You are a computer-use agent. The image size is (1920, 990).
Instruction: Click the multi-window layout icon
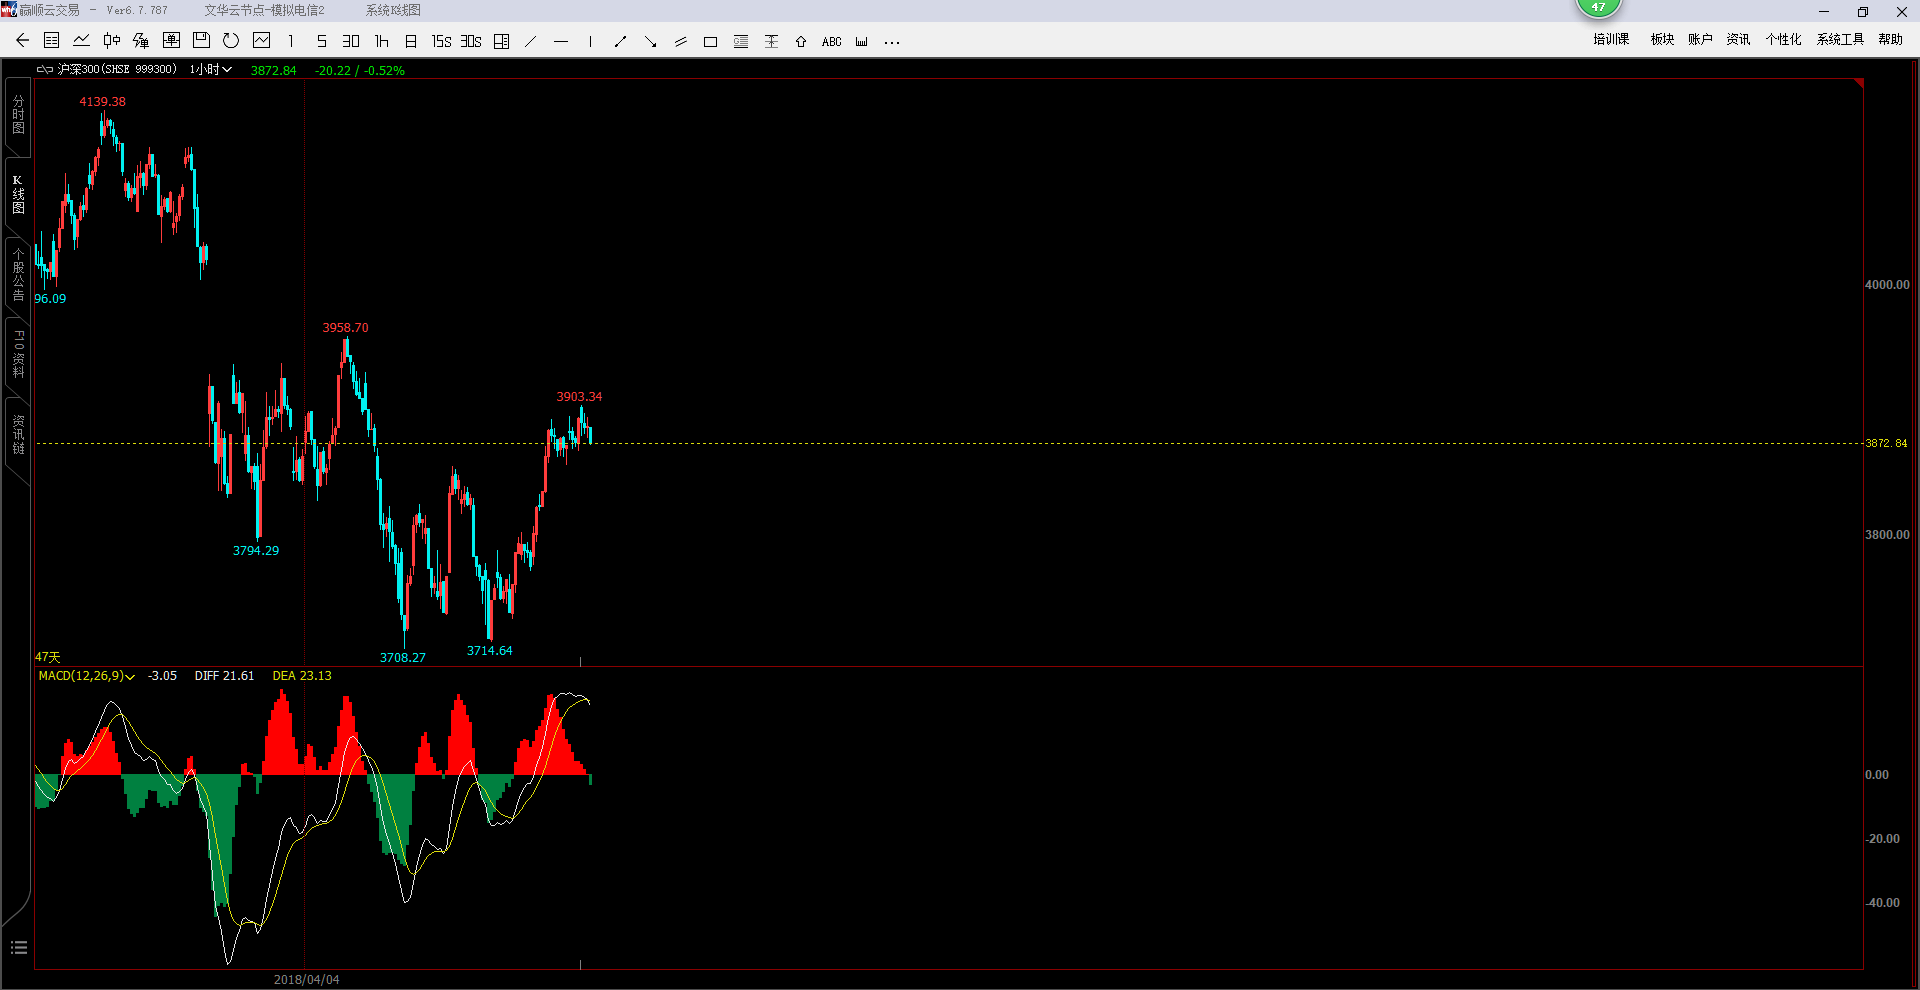click(502, 41)
